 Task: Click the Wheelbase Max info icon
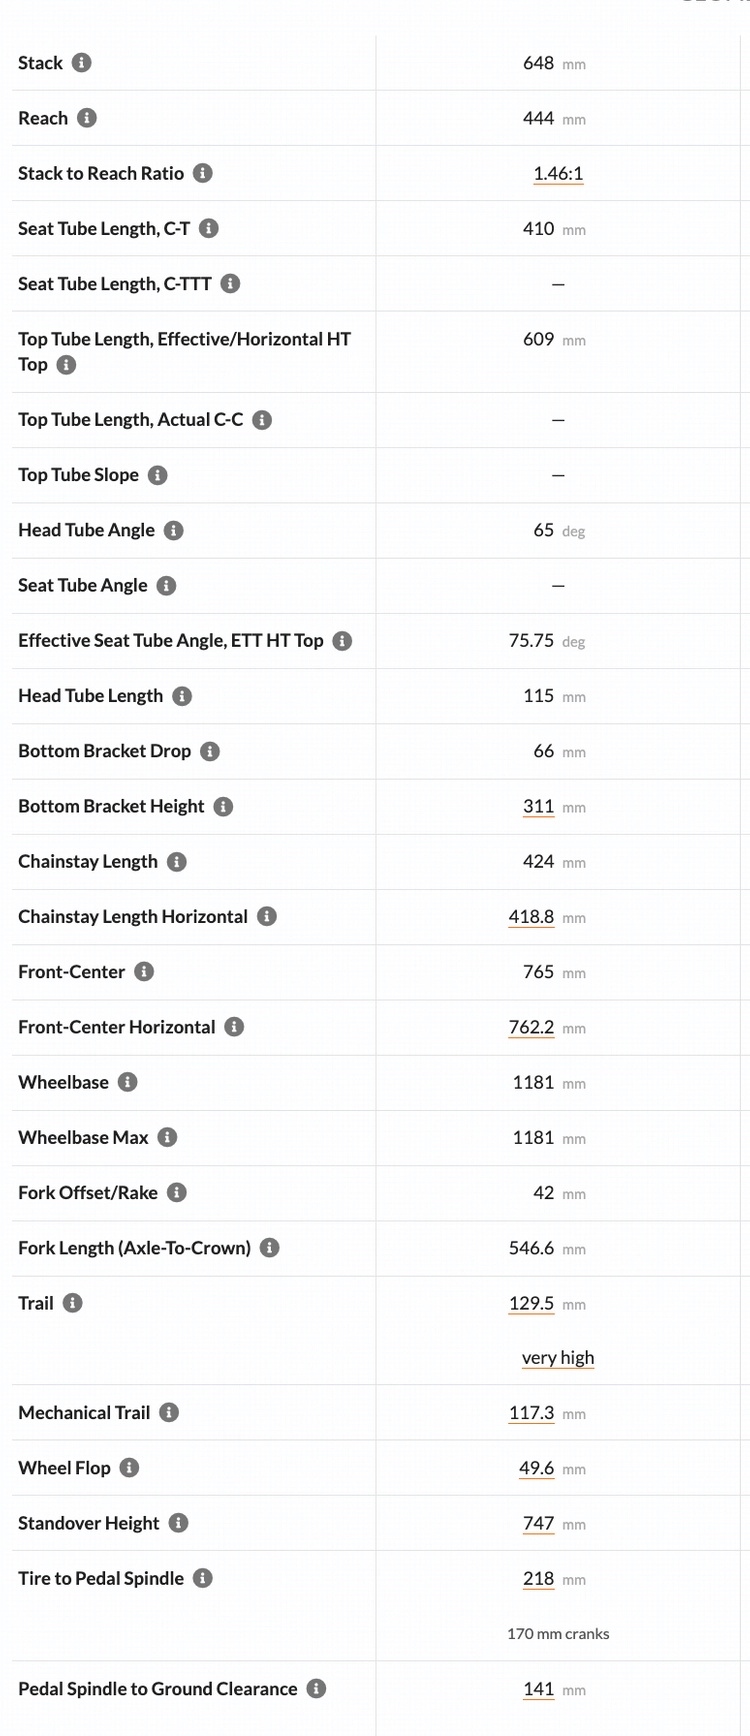[x=168, y=1137]
